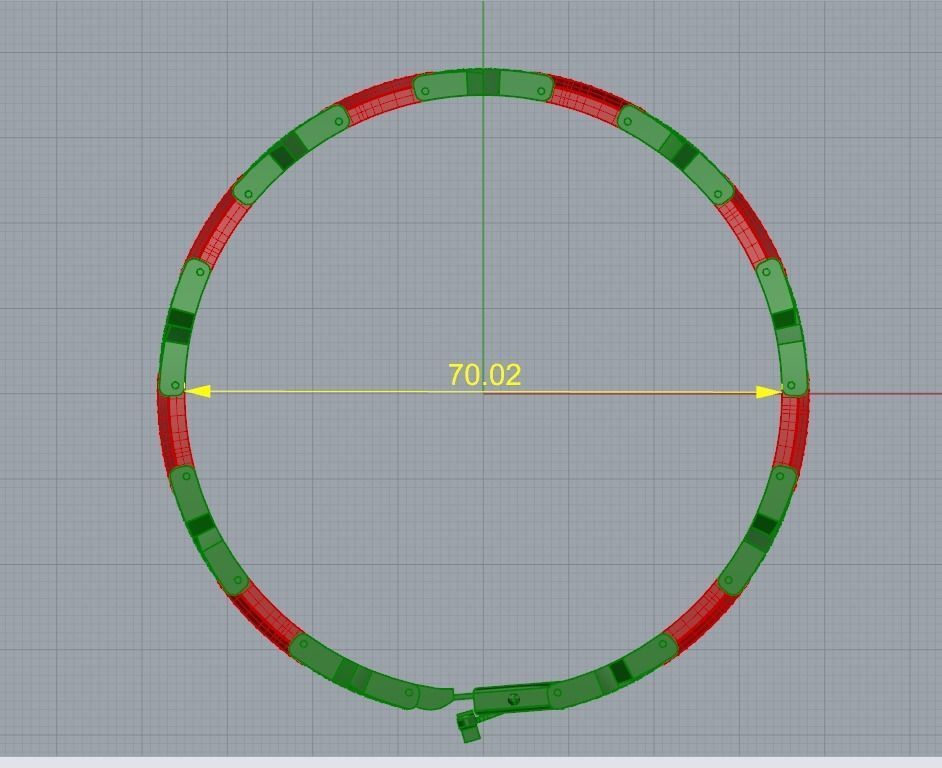Image resolution: width=942 pixels, height=768 pixels.
Task: Click the round screw on the clasp body
Action: [513, 699]
